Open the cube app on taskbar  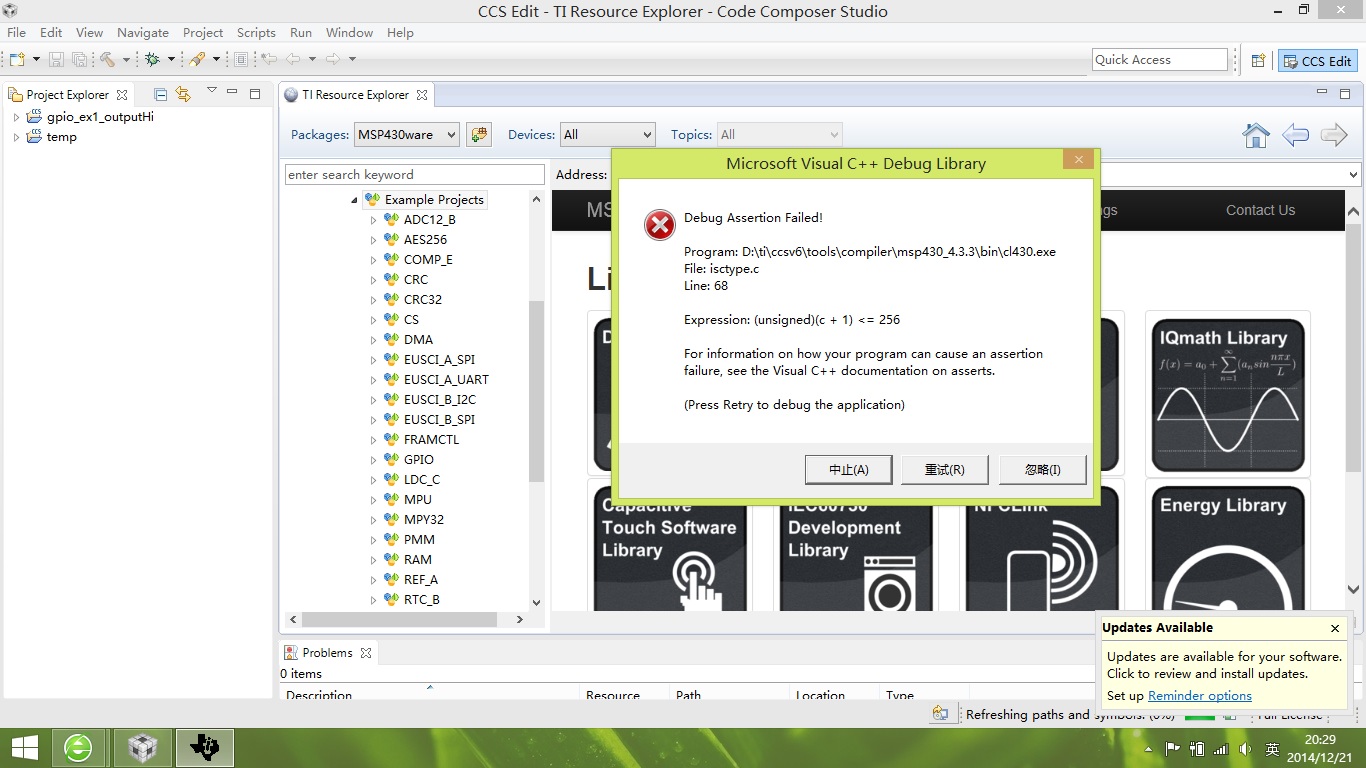143,747
